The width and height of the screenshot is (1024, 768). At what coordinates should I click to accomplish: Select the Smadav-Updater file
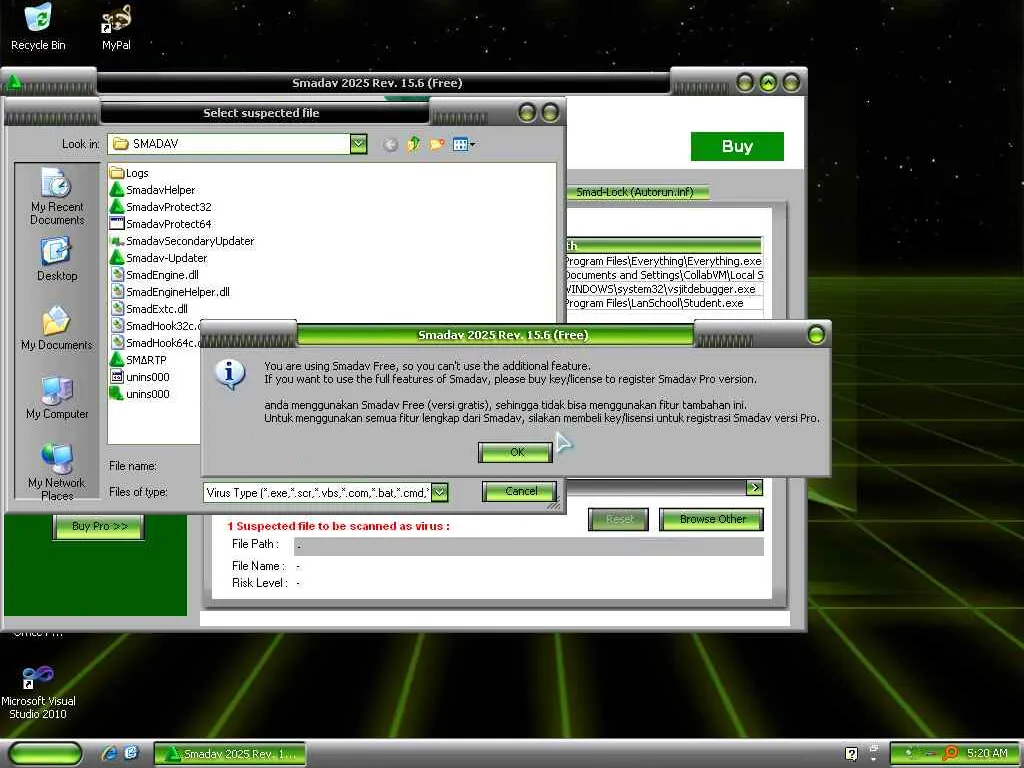coord(159,258)
